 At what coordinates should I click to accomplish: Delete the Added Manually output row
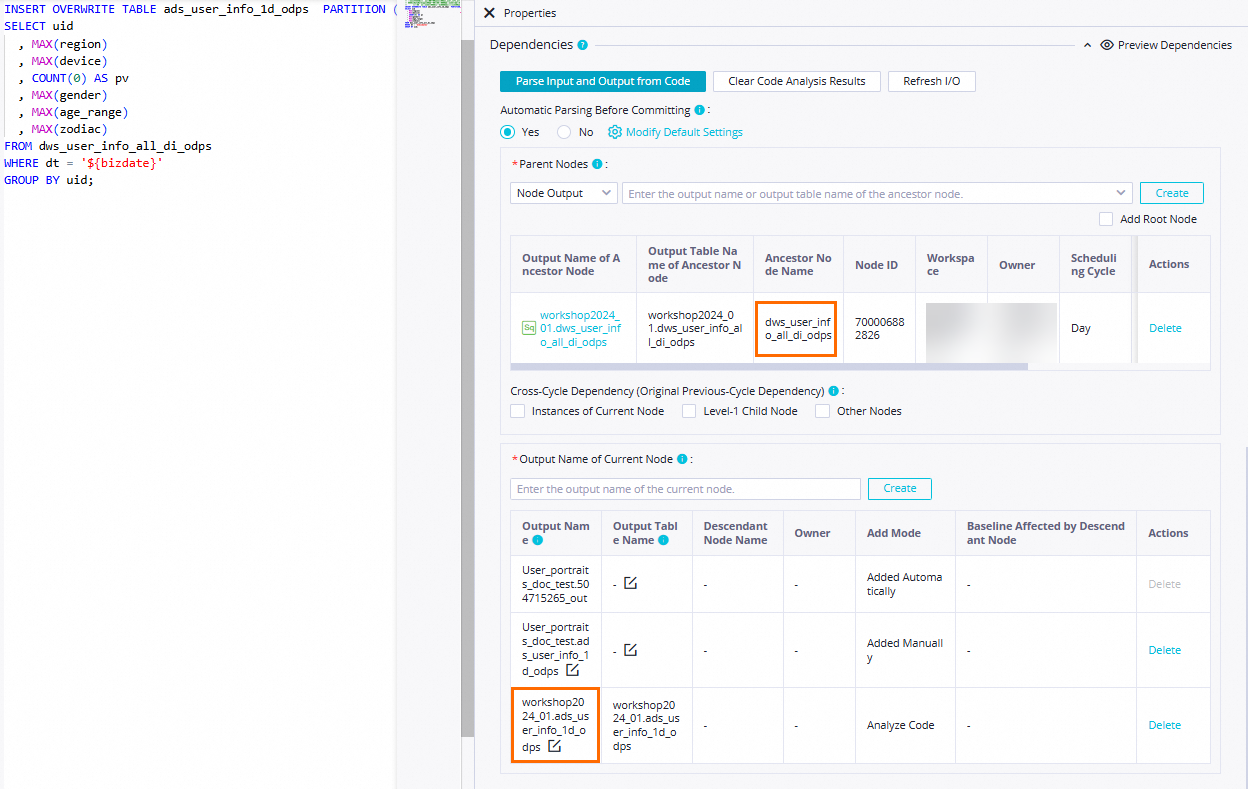pos(1165,650)
